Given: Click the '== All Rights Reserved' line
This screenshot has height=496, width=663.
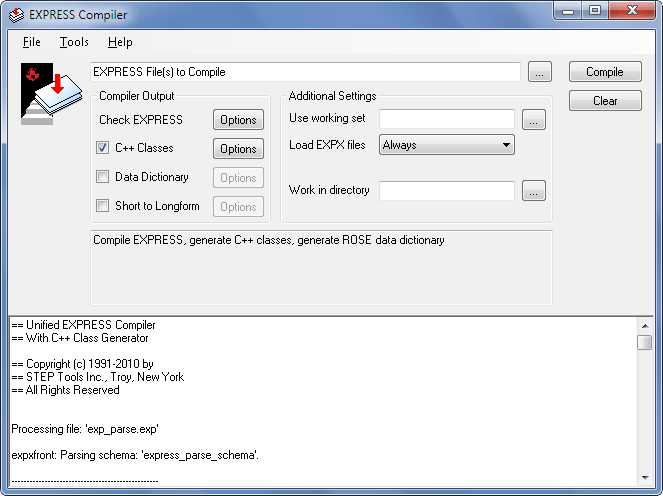Looking at the screenshot, I should (66, 390).
